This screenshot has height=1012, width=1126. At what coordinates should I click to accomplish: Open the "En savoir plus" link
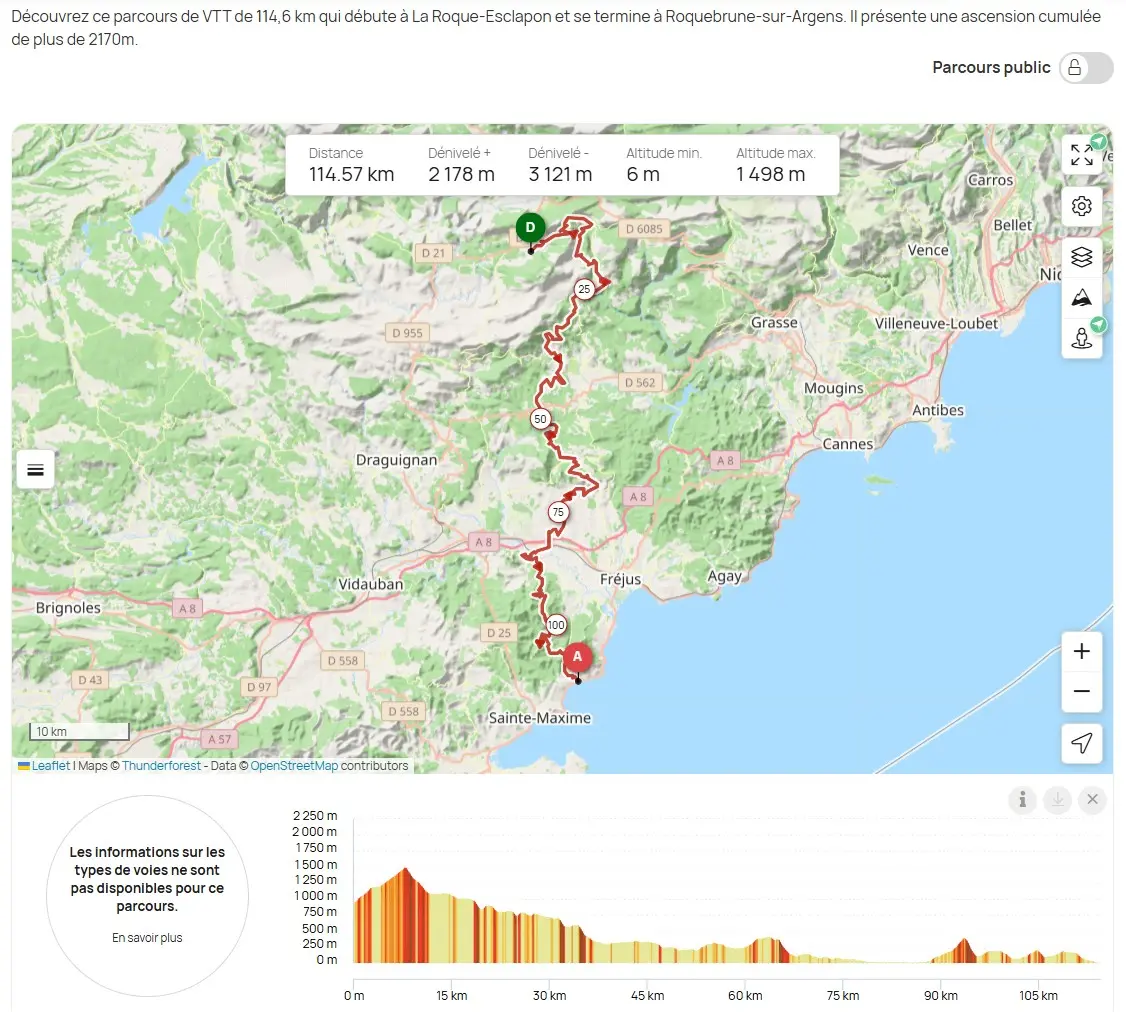click(x=147, y=938)
